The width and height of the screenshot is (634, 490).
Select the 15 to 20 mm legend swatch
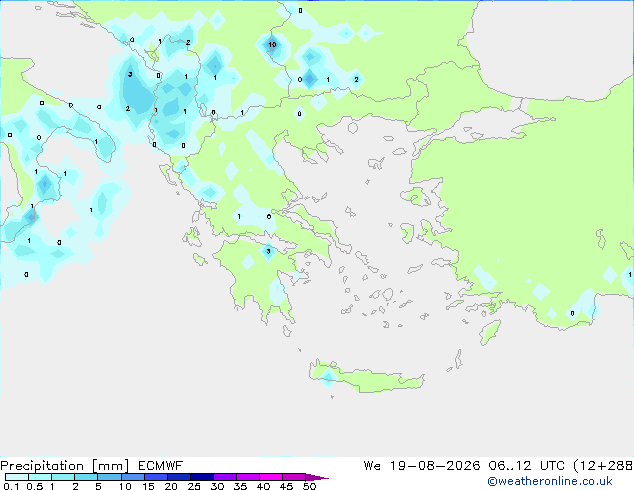pos(155,477)
